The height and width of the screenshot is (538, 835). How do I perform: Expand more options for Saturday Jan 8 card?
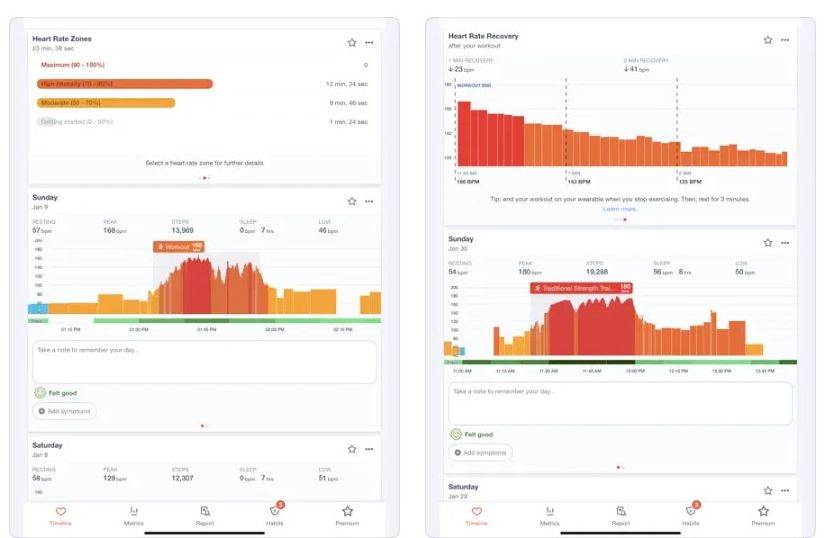pos(369,450)
